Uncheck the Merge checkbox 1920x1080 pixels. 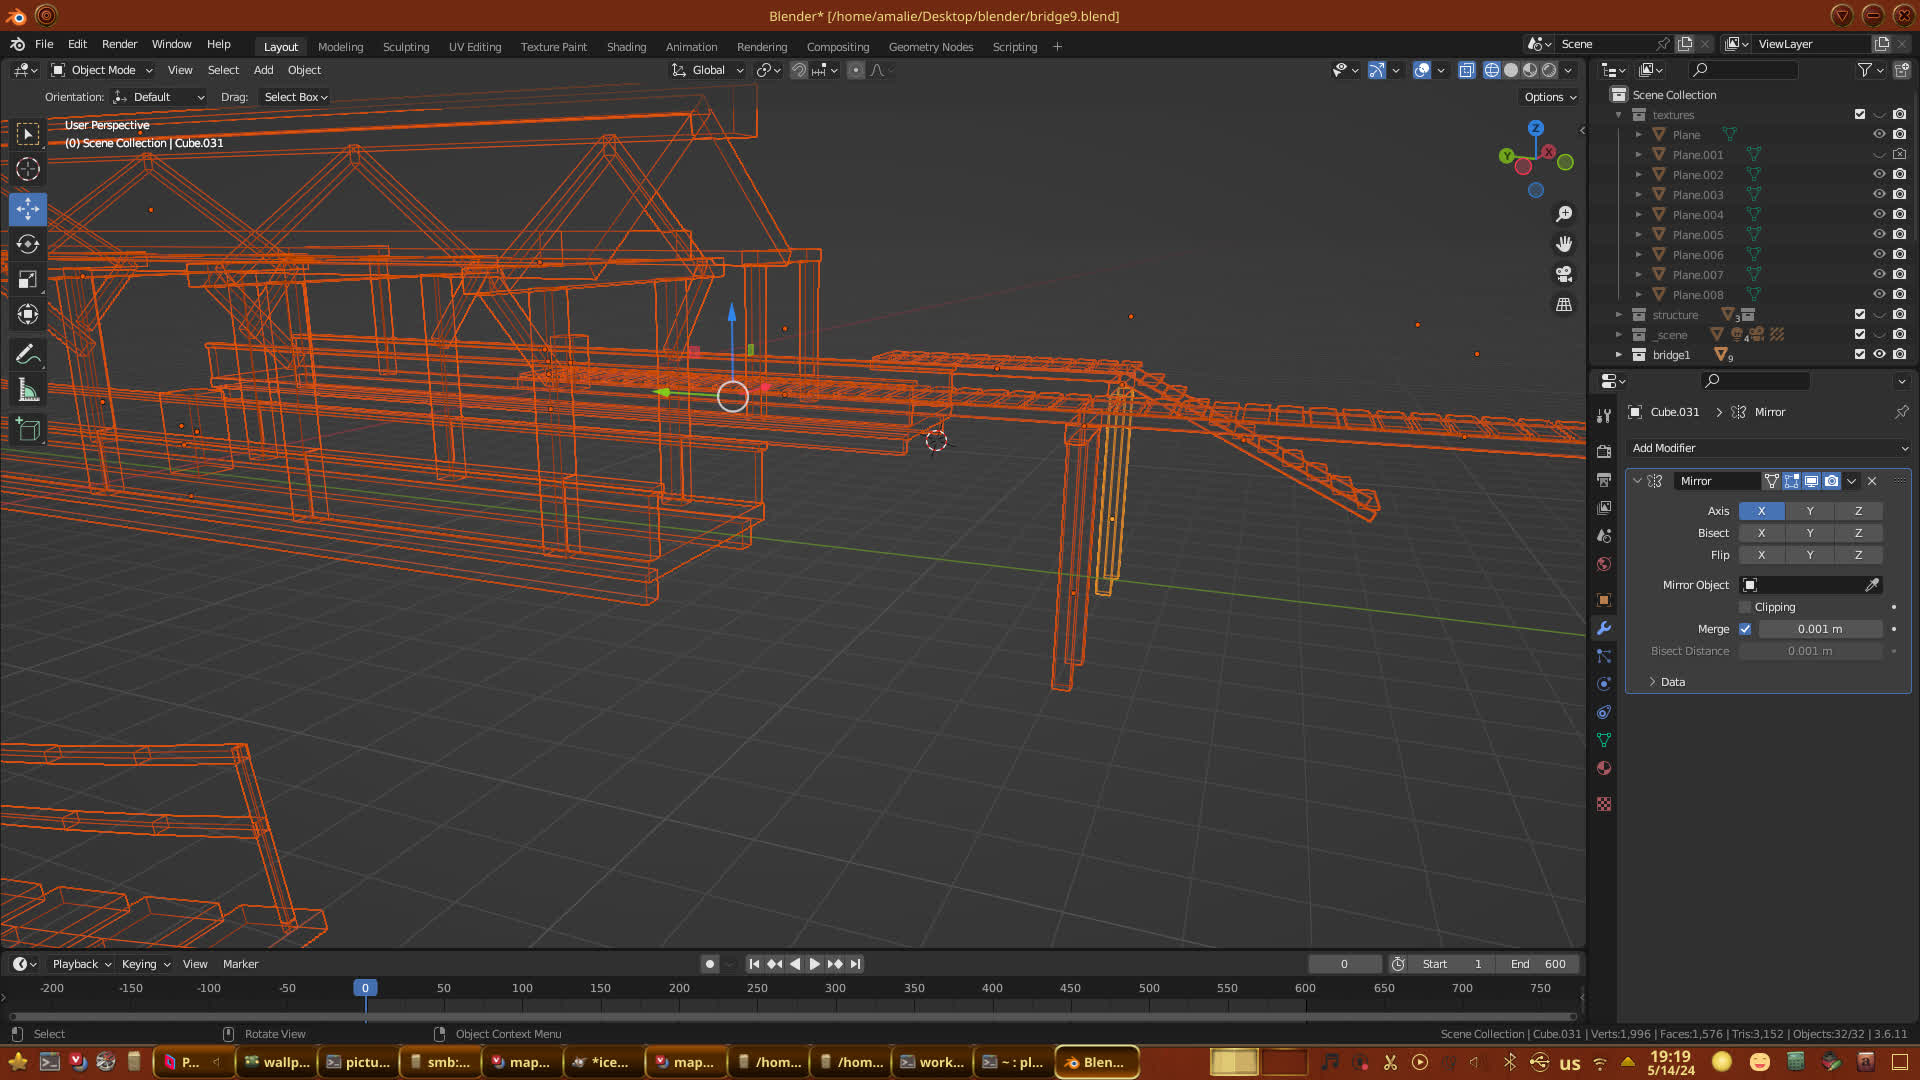1746,629
